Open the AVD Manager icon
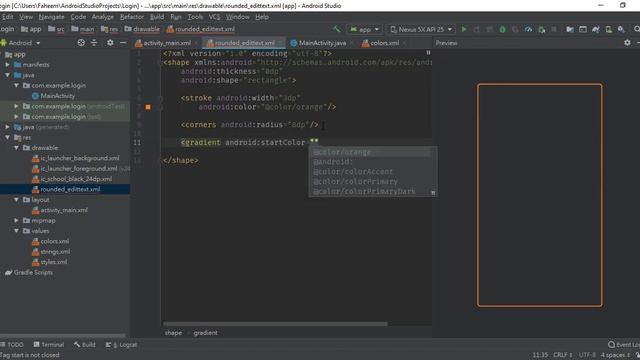 (x=609, y=29)
